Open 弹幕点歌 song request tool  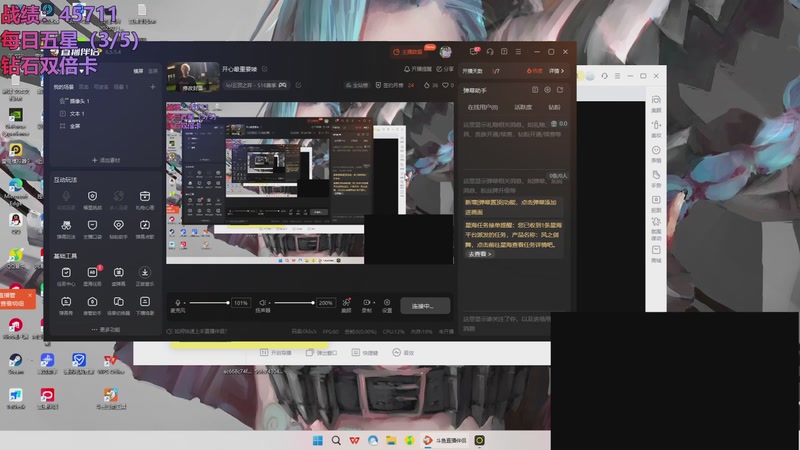point(145,229)
